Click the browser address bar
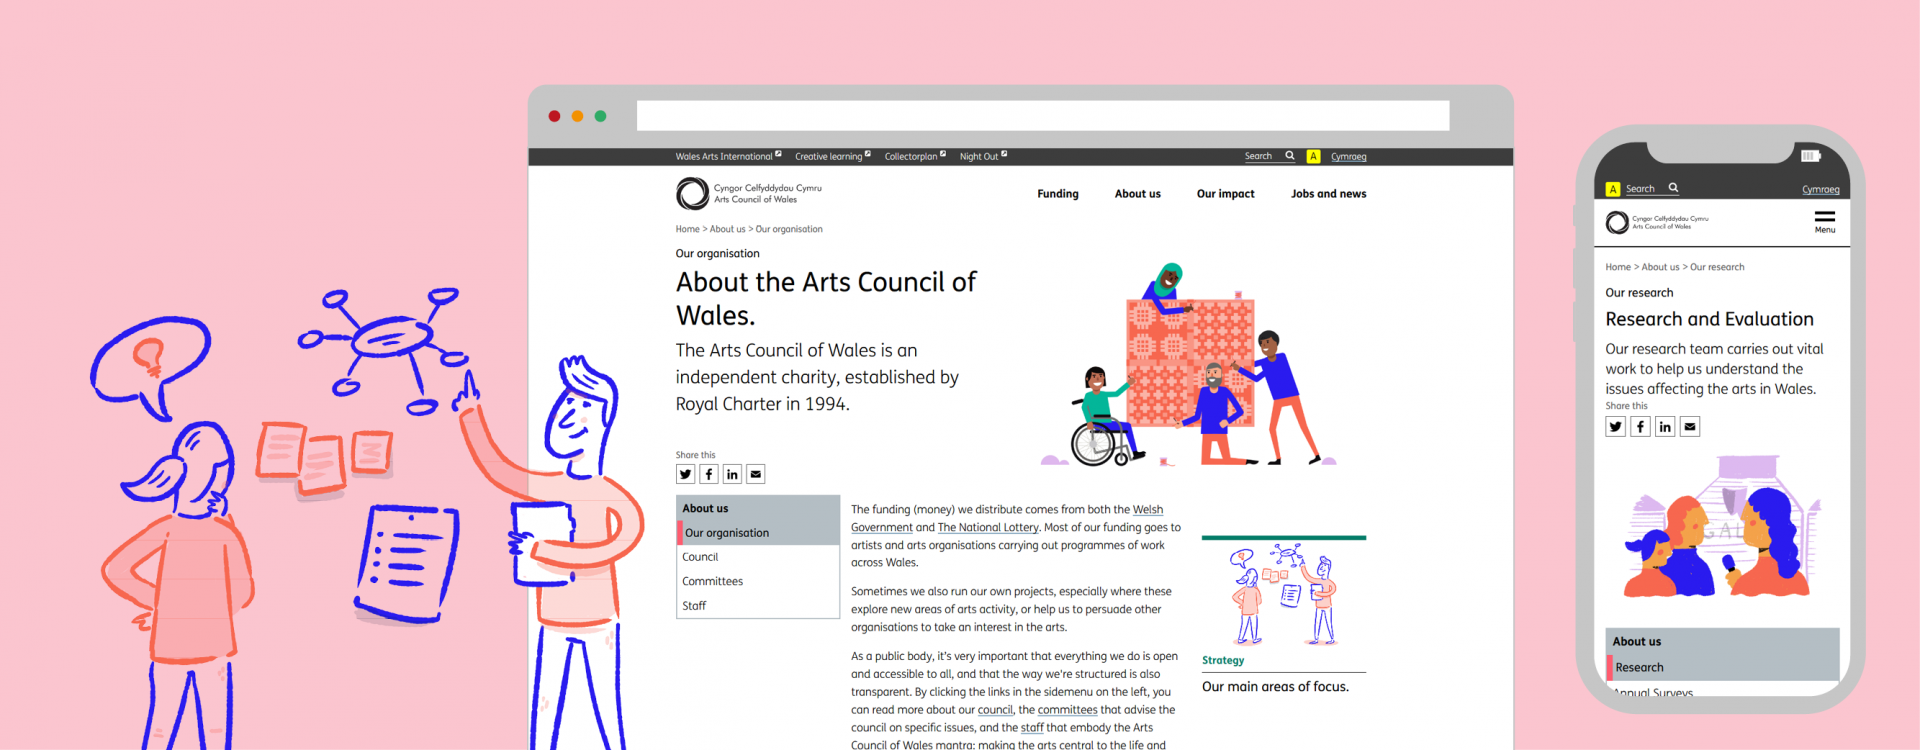 1043,116
